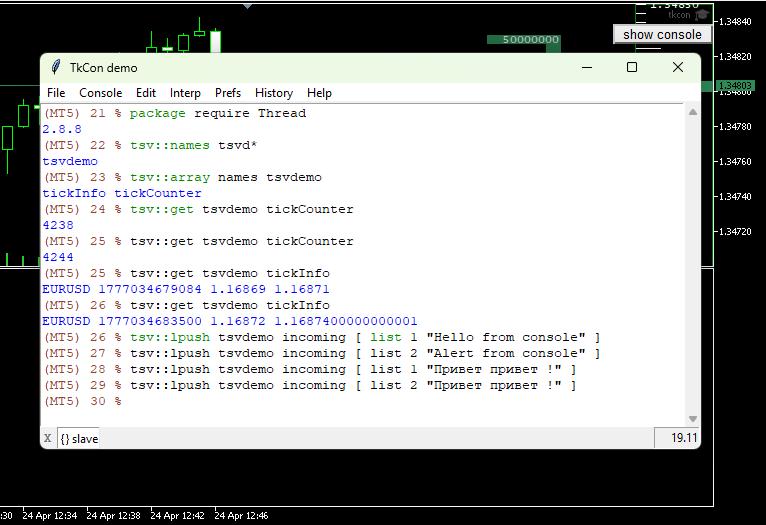Click the tkcon graduation cap icon on chart
This screenshot has height=525, width=766.
(702, 15)
